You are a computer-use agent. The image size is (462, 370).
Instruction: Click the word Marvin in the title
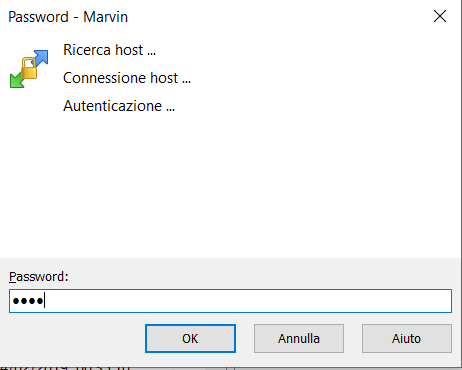(105, 17)
